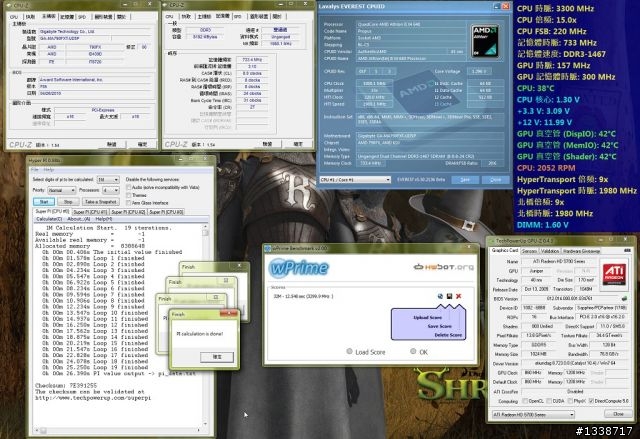Click the Close button in GPU-Z
Viewport: 640px width, 439px height.
coord(618,414)
